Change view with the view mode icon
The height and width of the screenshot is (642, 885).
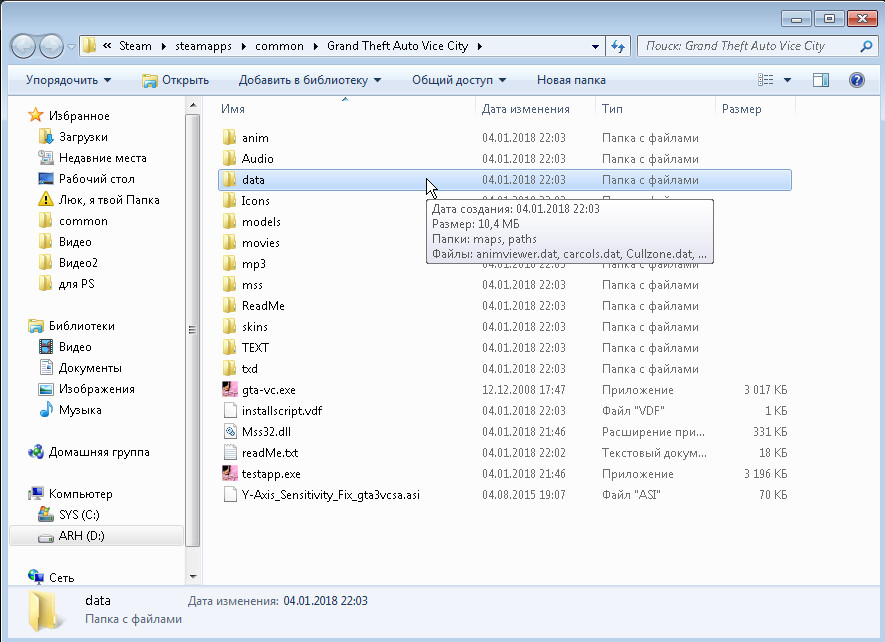[765, 80]
